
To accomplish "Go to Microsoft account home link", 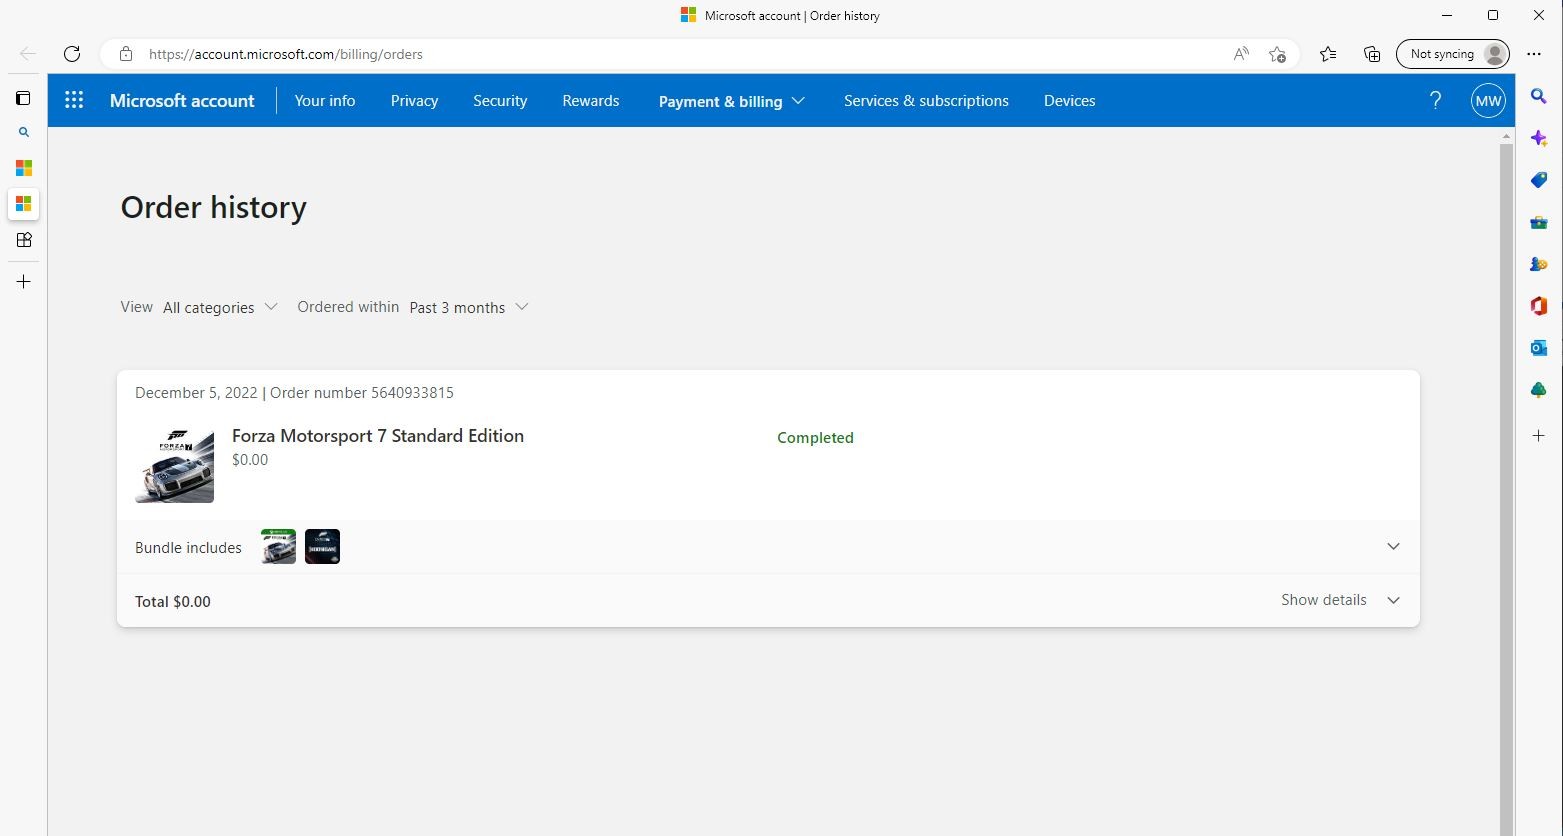I will click(x=182, y=101).
